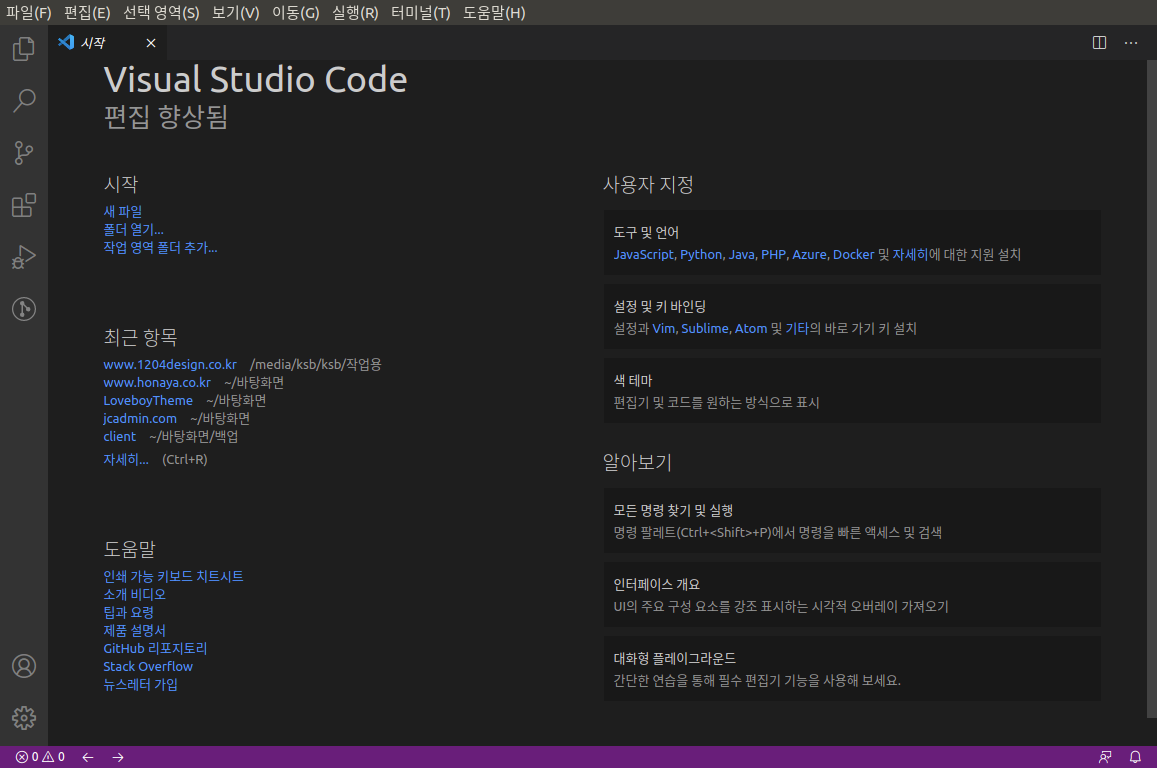
Task: Open recent client folder
Action: coord(120,437)
